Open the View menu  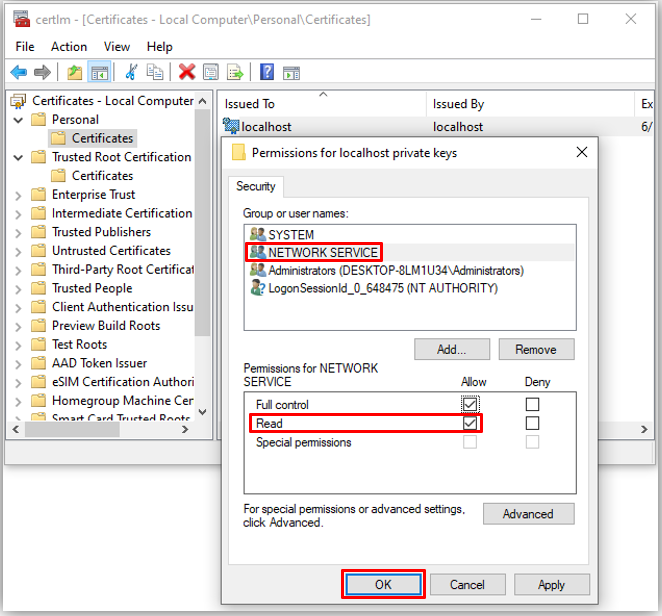click(117, 46)
